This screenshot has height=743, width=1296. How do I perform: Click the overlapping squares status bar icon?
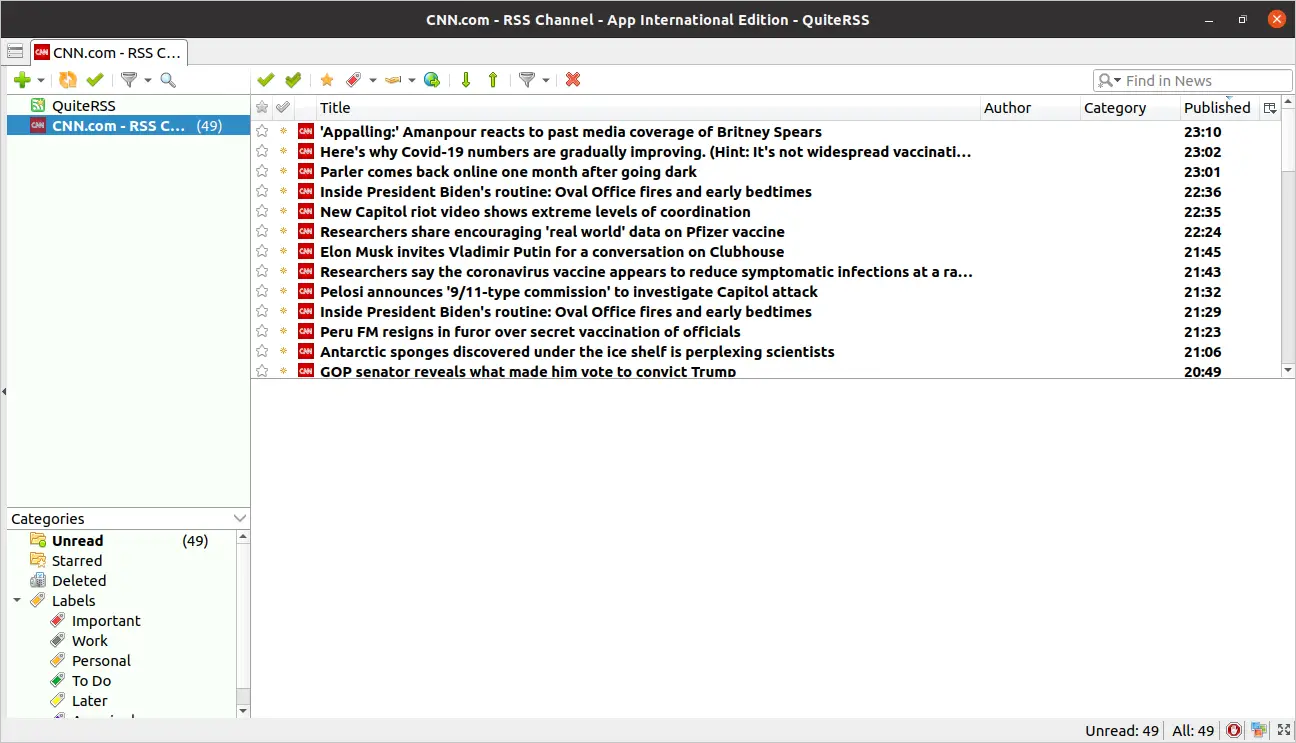[1258, 731]
